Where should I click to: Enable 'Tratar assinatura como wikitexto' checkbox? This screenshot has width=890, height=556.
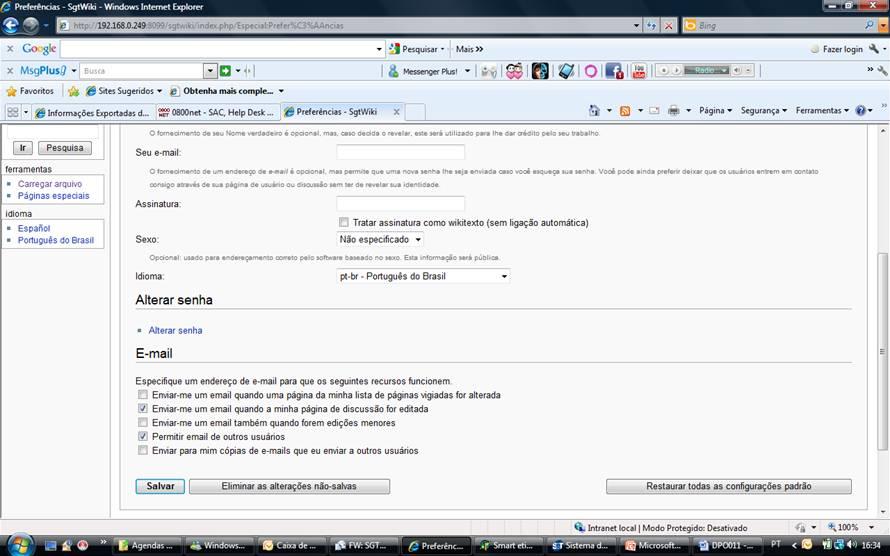pyautogui.click(x=344, y=222)
